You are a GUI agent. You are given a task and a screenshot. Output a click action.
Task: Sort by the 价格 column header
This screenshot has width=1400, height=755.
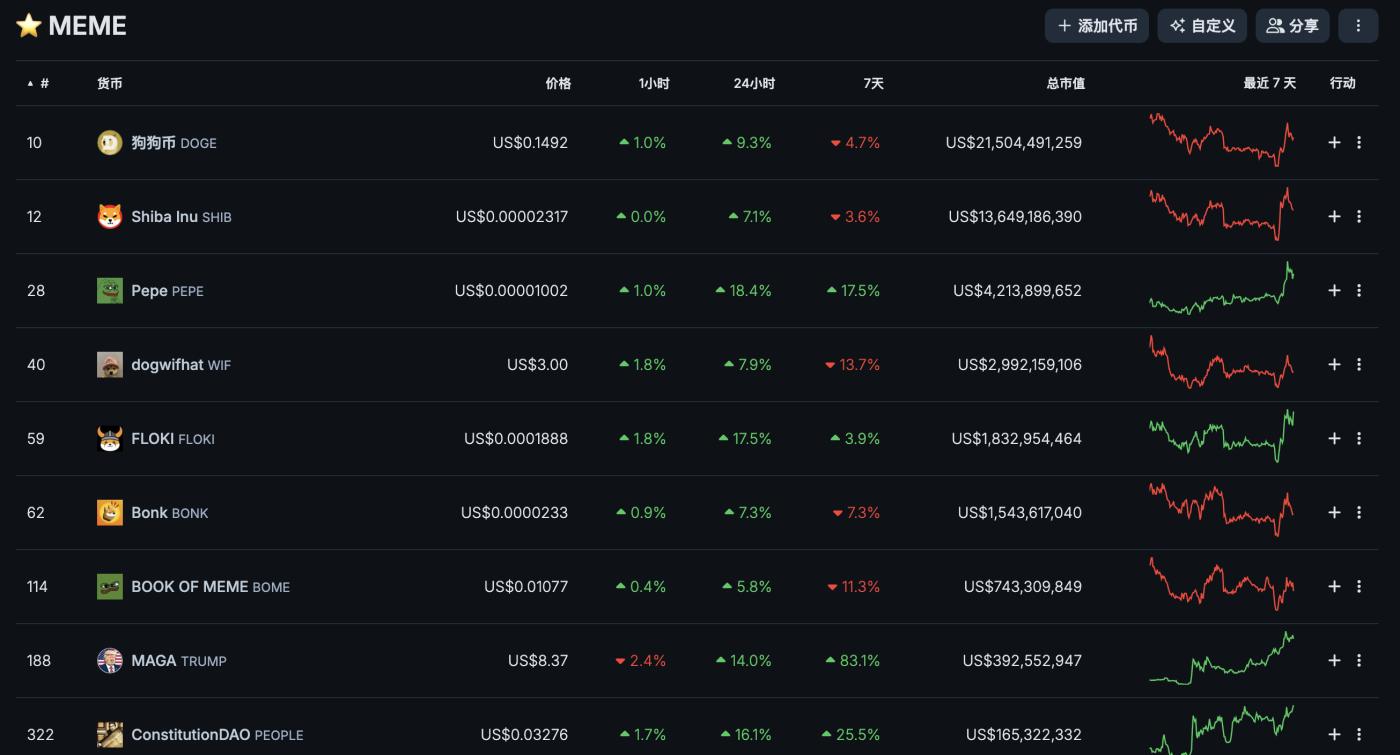click(558, 84)
